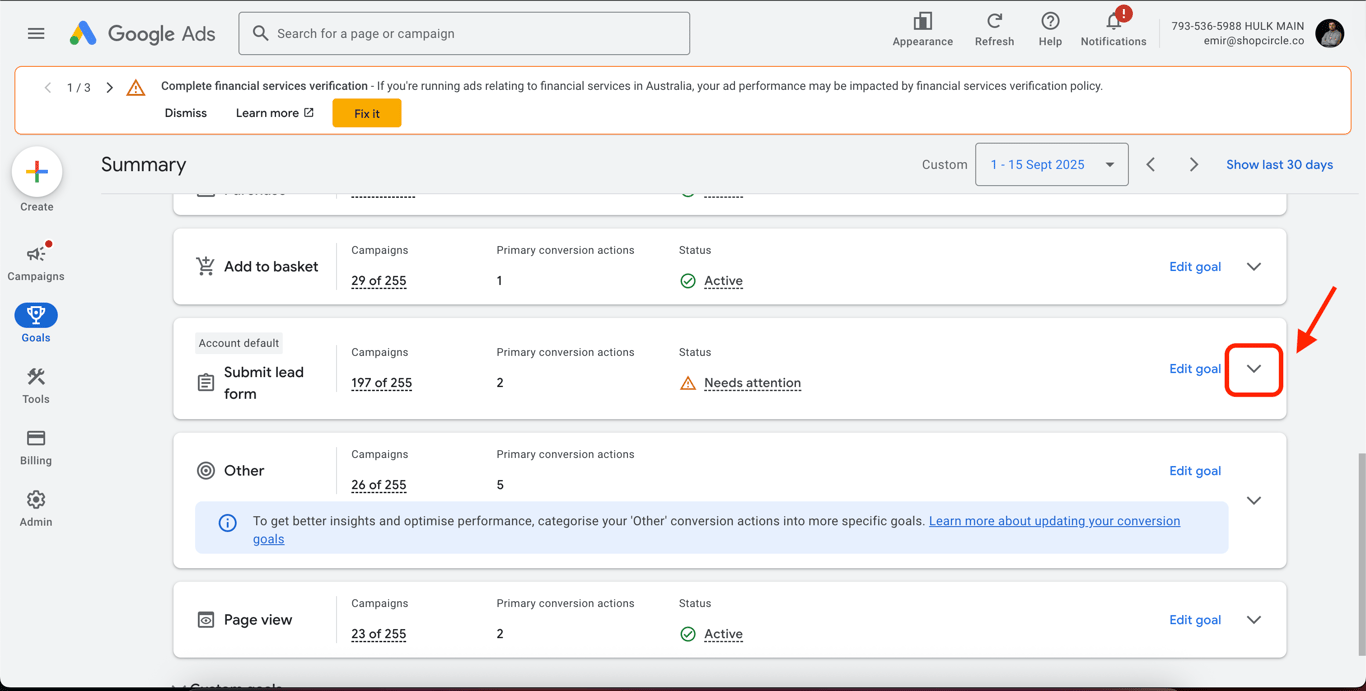Go to the next date period arrow
This screenshot has height=691, width=1366.
click(1193, 165)
